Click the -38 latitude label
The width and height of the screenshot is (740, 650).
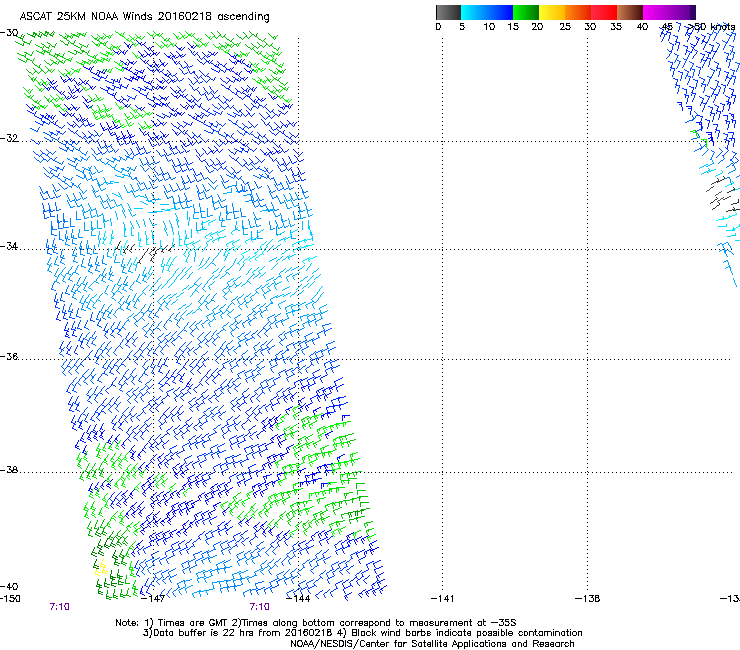point(9,470)
